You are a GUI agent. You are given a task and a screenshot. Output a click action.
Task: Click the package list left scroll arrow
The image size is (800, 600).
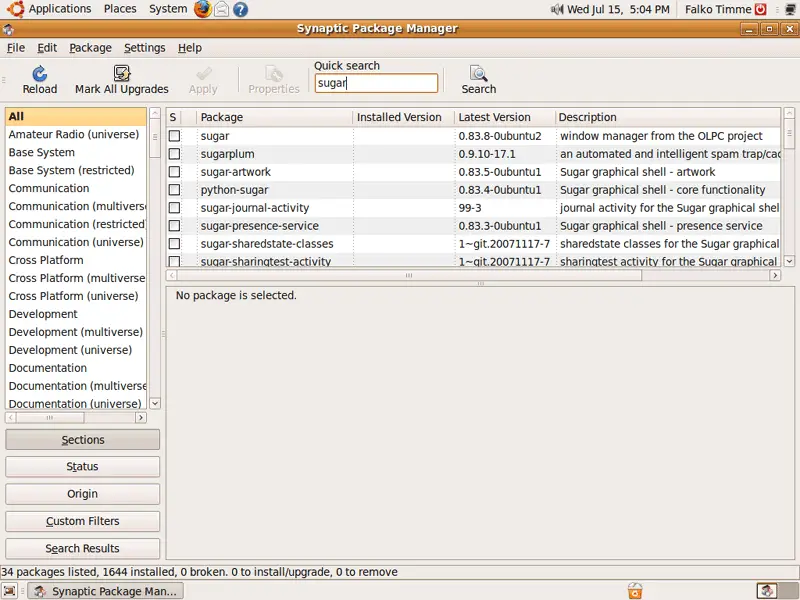point(172,276)
